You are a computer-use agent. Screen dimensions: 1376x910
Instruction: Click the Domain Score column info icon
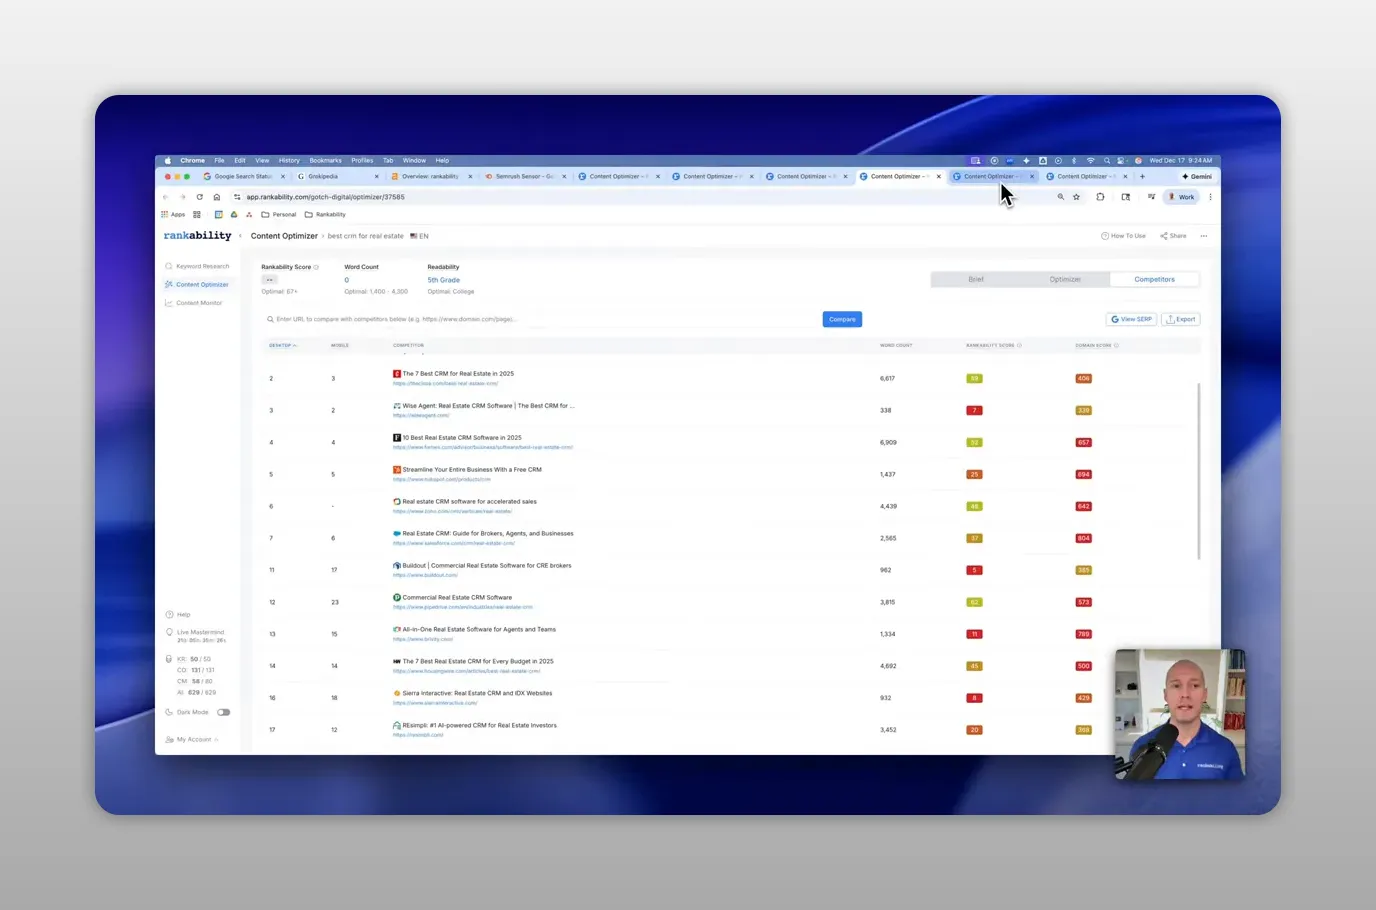(x=1116, y=345)
